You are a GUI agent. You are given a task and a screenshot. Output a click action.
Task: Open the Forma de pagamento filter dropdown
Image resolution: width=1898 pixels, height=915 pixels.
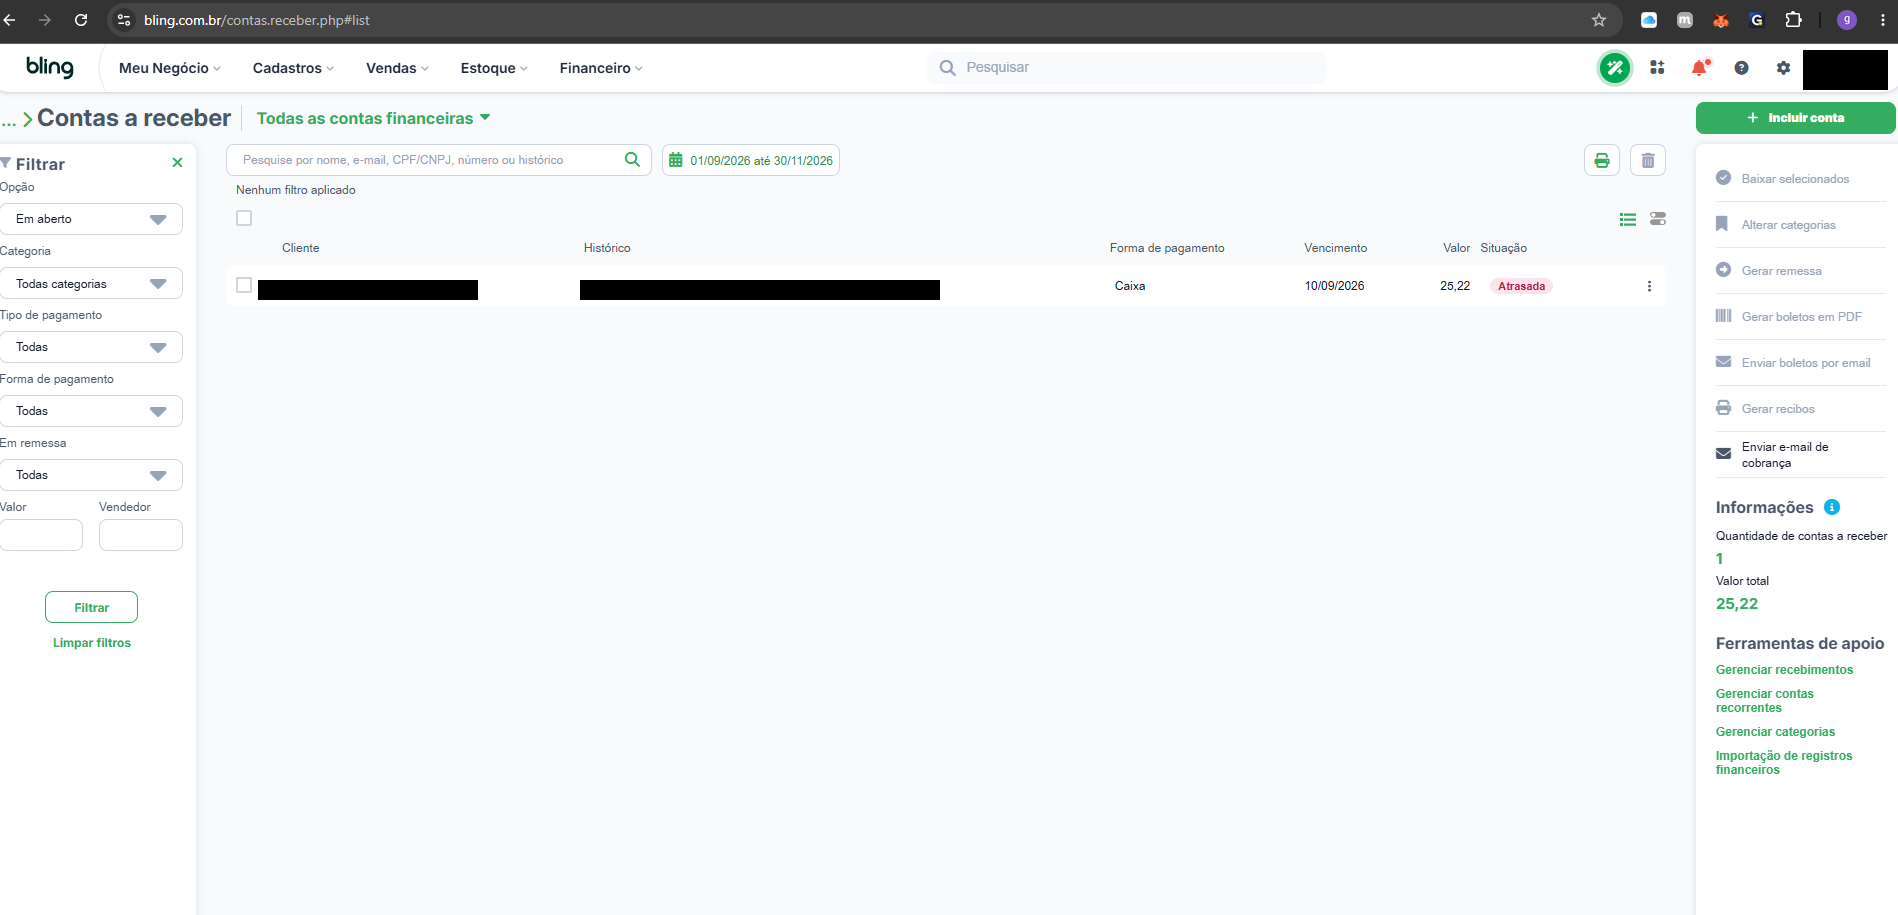pos(91,411)
